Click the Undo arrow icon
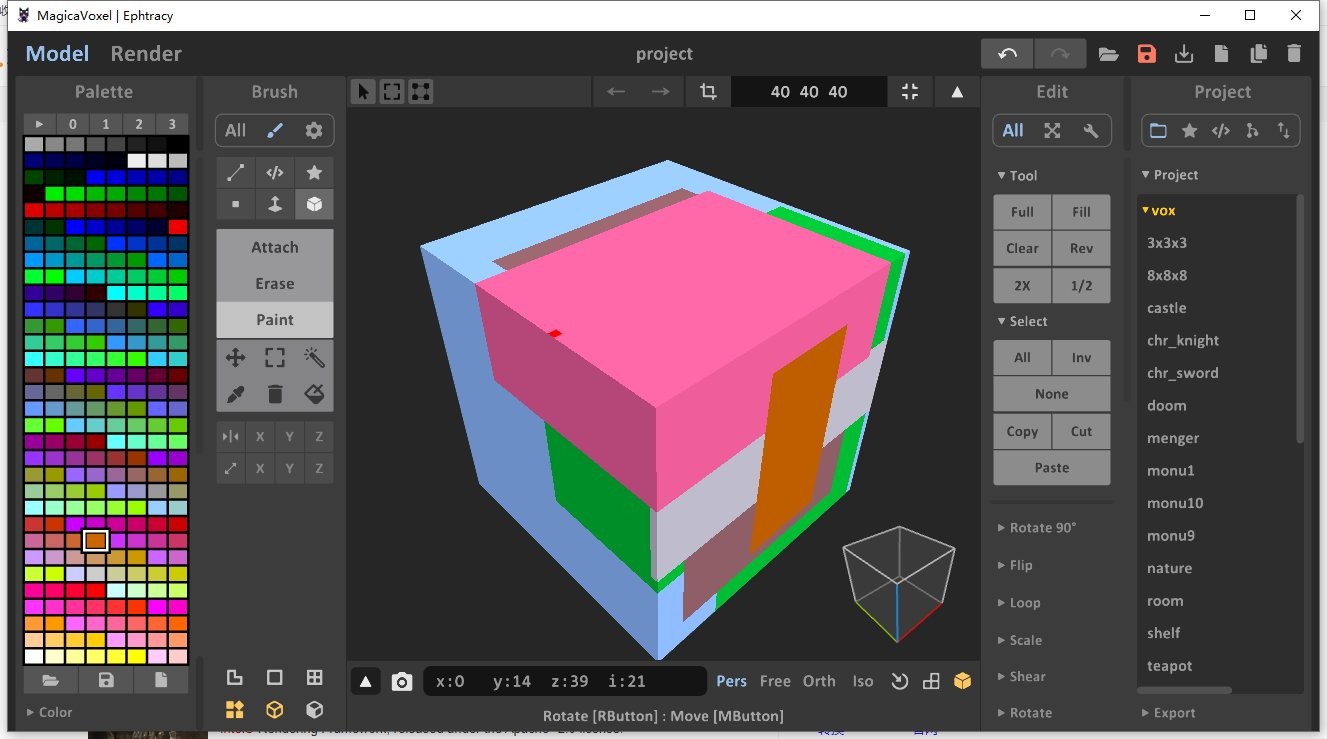 point(1007,54)
